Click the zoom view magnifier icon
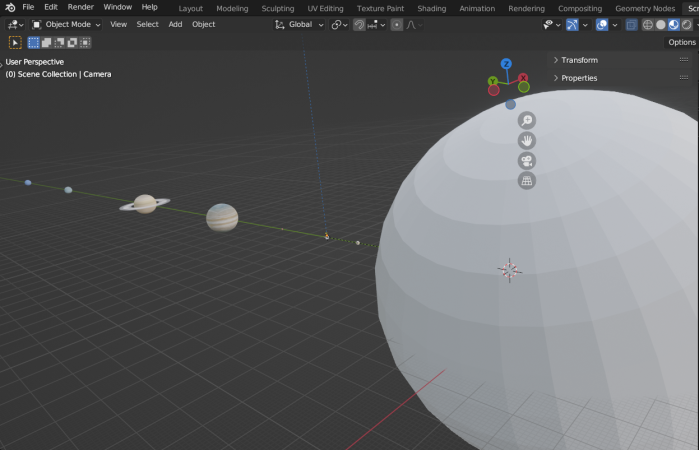This screenshot has width=699, height=450. click(x=526, y=121)
